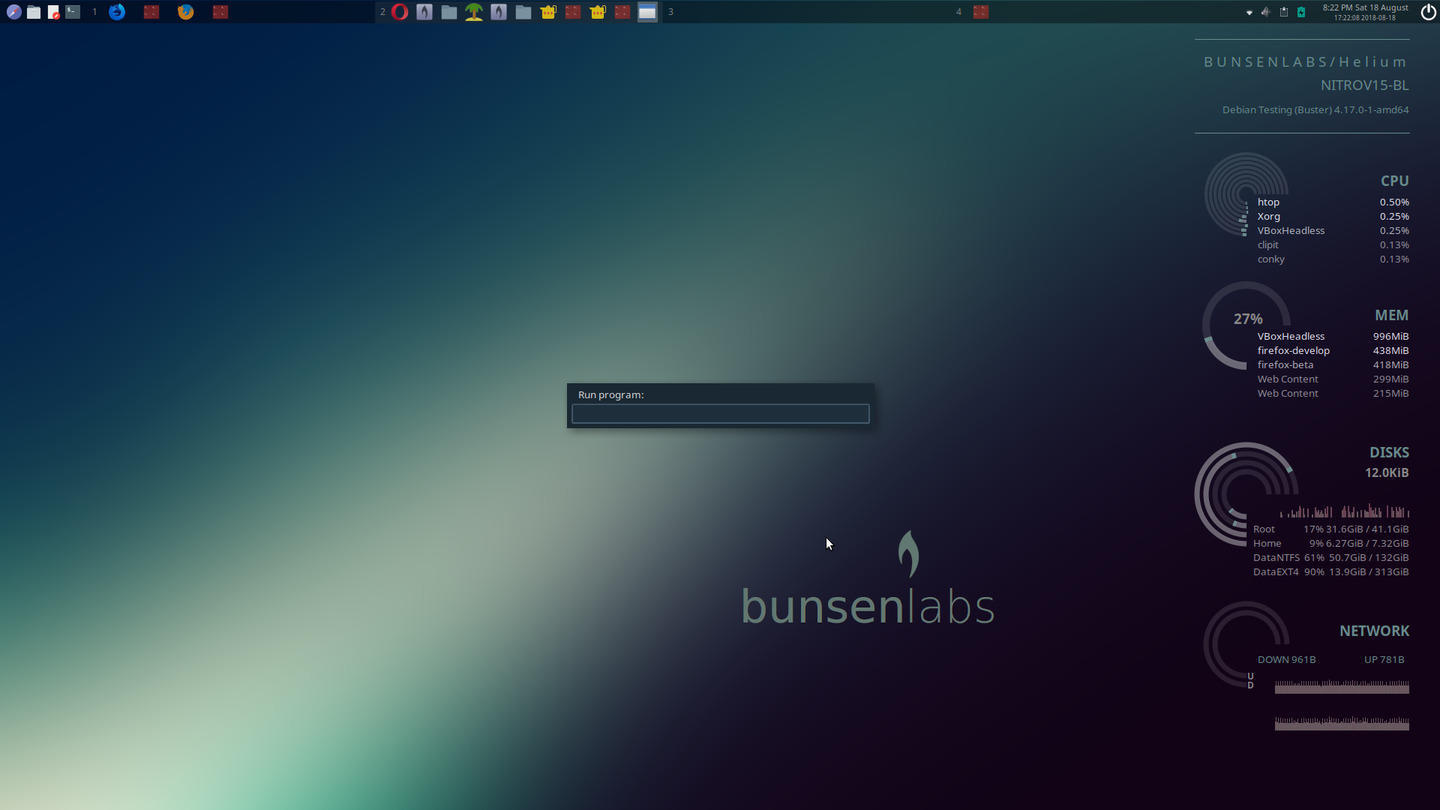Select the DataNTFS disk usage line

[x=1331, y=558]
